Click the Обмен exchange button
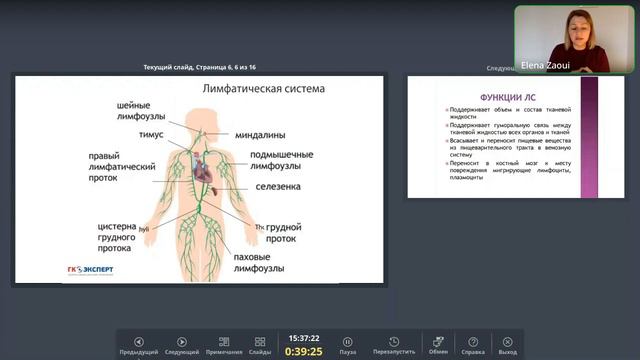 [438, 346]
